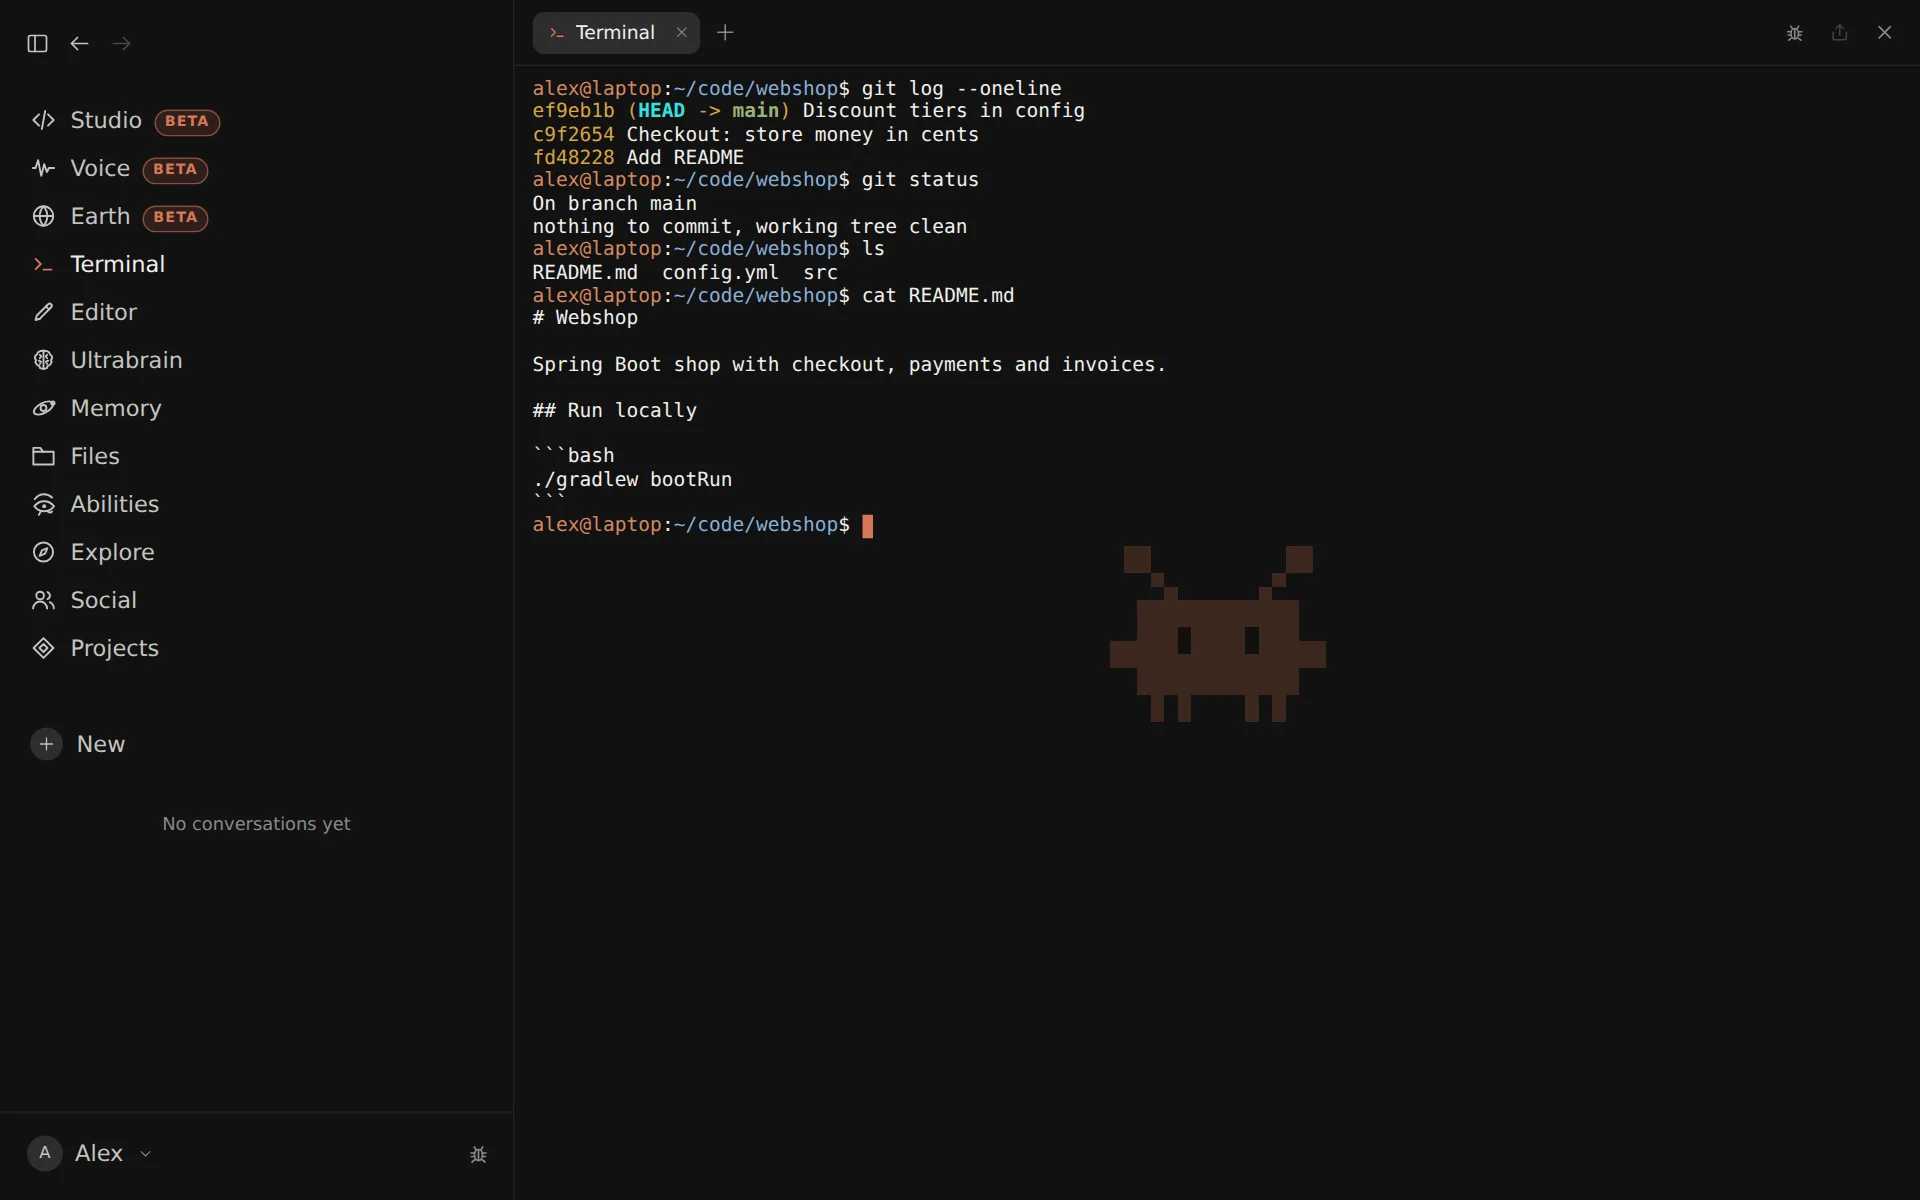
Task: Click 'config.yml' in ls output
Action: tap(720, 272)
